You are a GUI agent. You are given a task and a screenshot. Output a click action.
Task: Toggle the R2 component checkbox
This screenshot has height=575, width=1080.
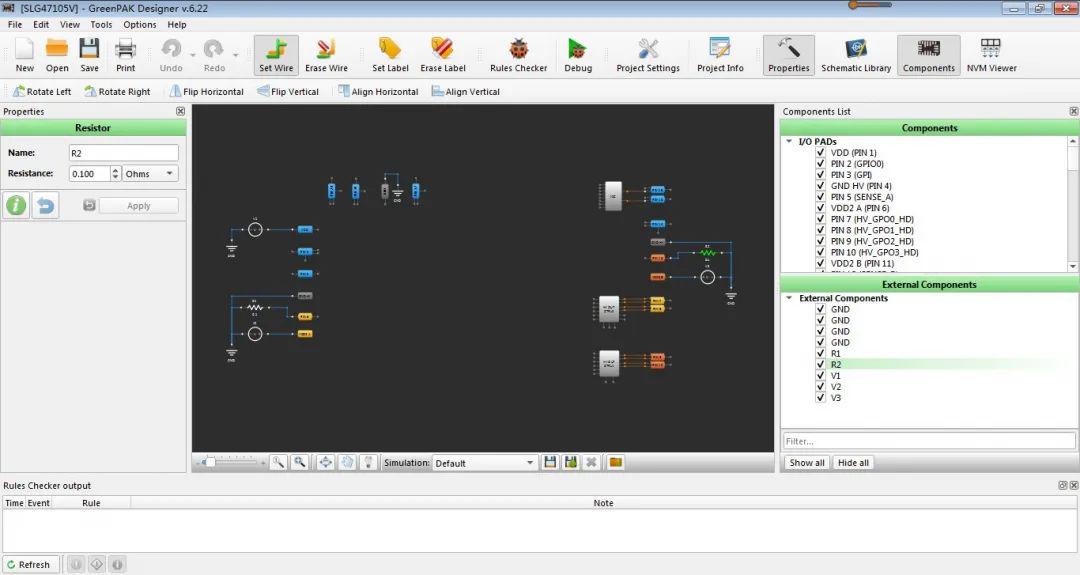click(x=820, y=364)
